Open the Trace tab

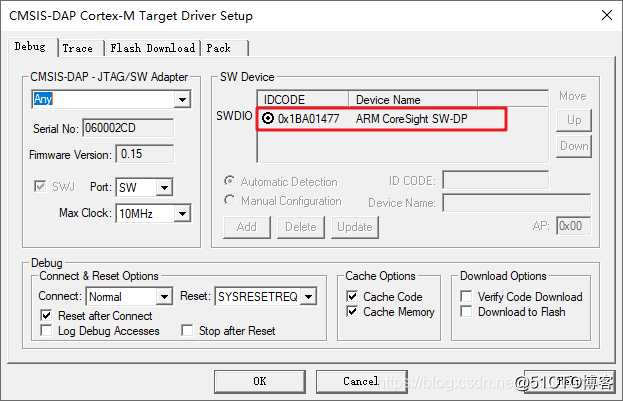[81, 48]
